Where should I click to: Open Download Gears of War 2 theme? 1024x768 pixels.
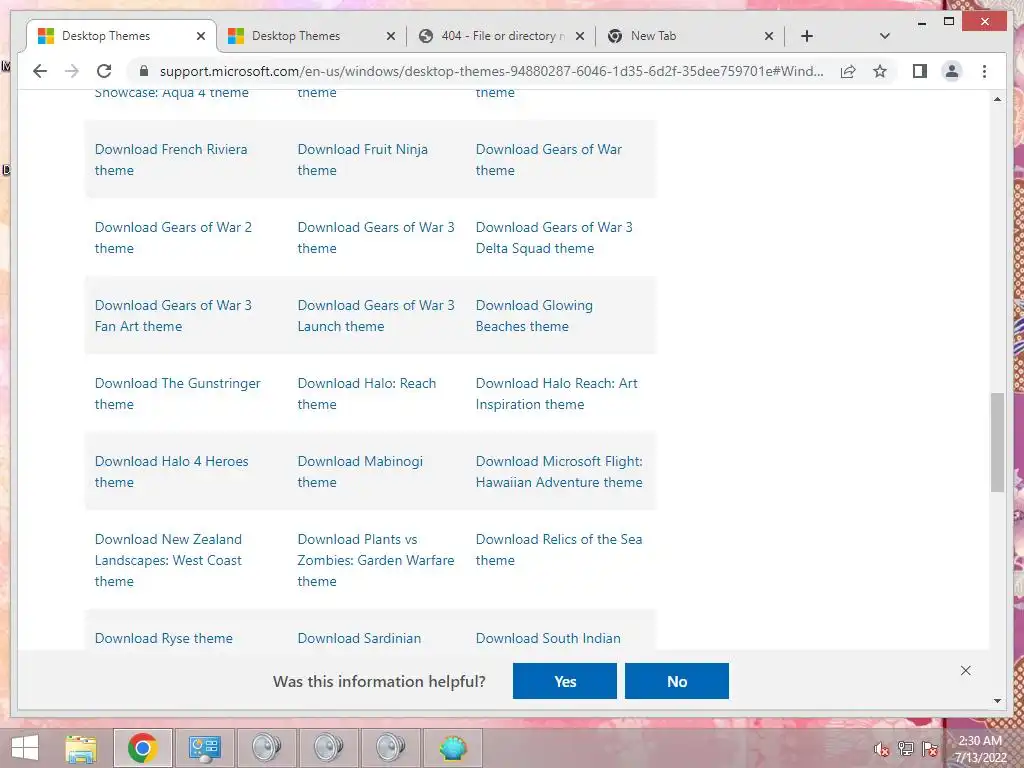(x=173, y=238)
